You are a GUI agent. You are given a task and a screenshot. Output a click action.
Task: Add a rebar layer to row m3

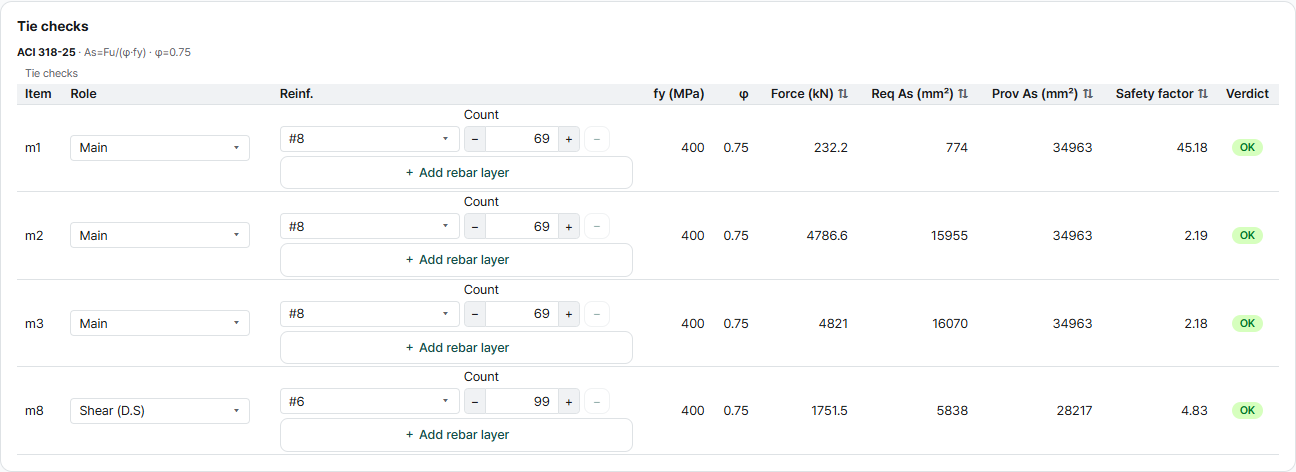456,347
